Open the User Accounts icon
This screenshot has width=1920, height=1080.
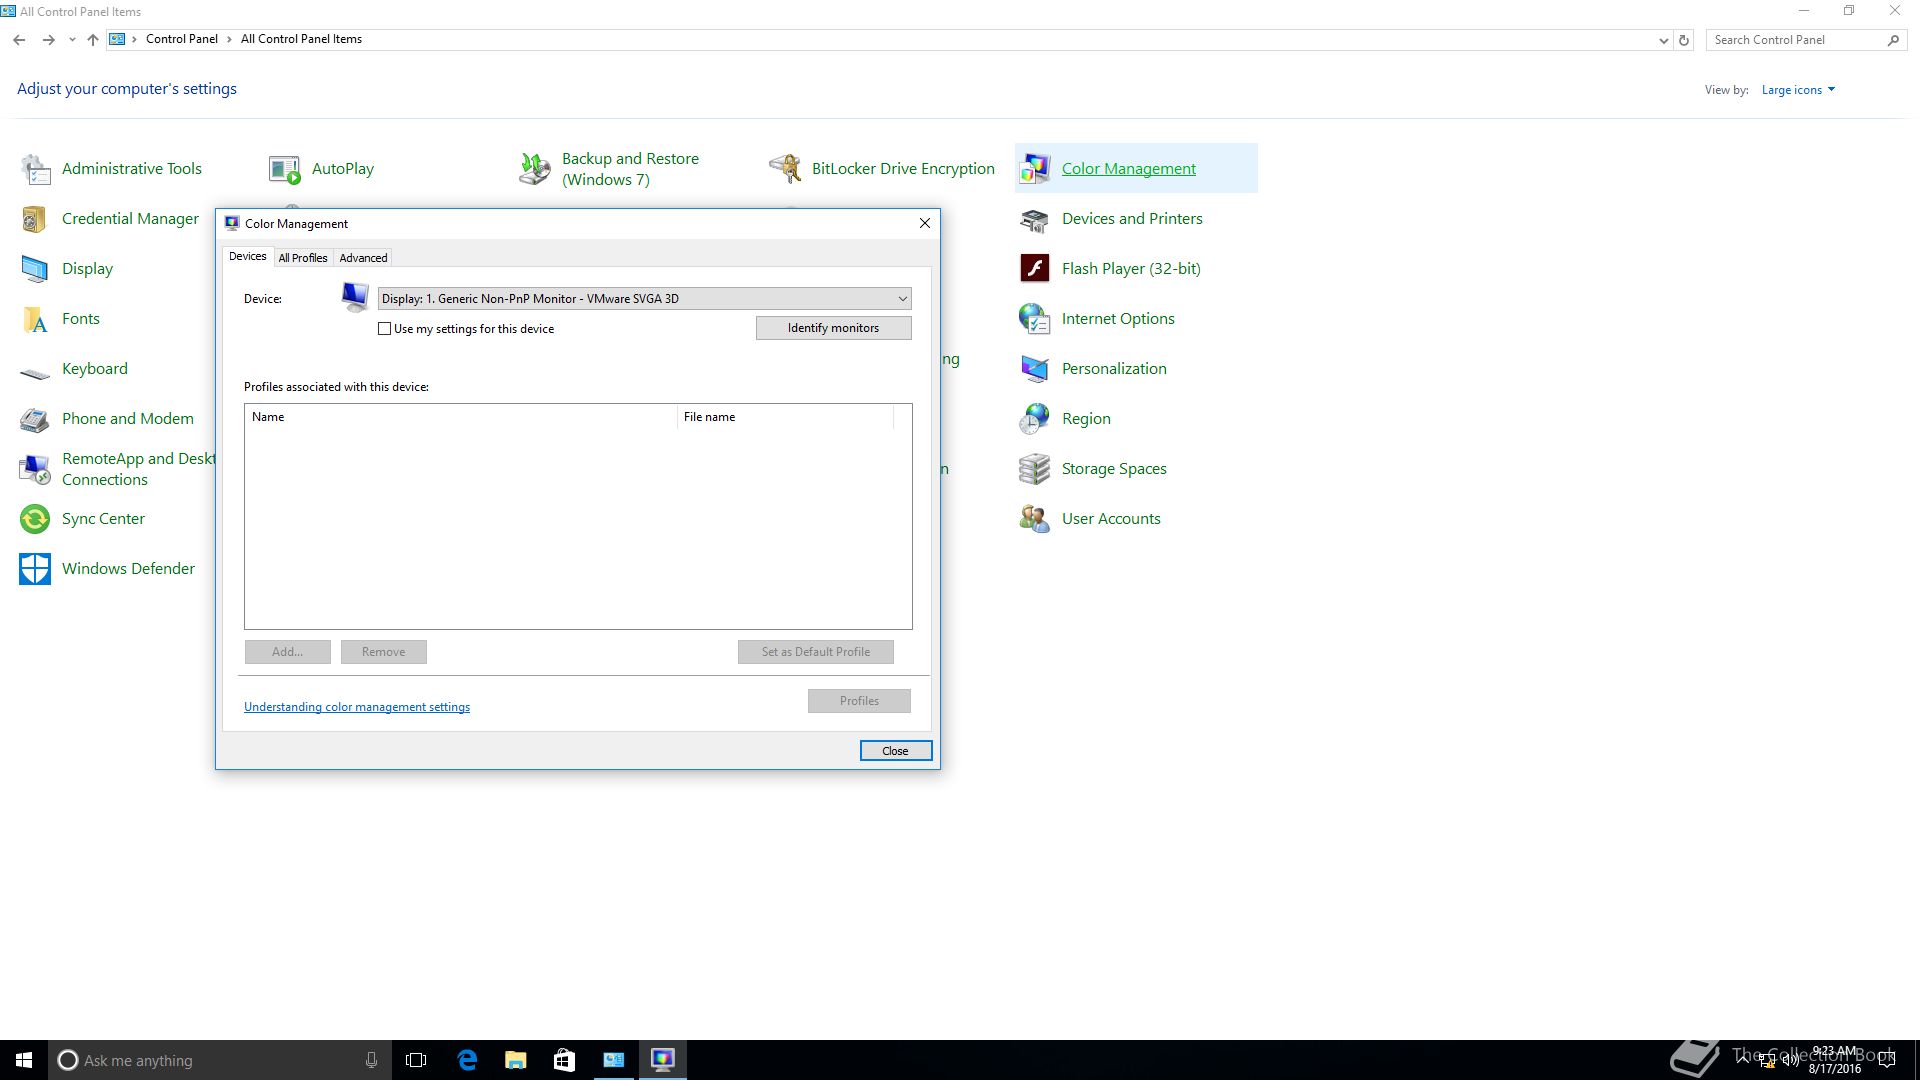(x=1035, y=519)
